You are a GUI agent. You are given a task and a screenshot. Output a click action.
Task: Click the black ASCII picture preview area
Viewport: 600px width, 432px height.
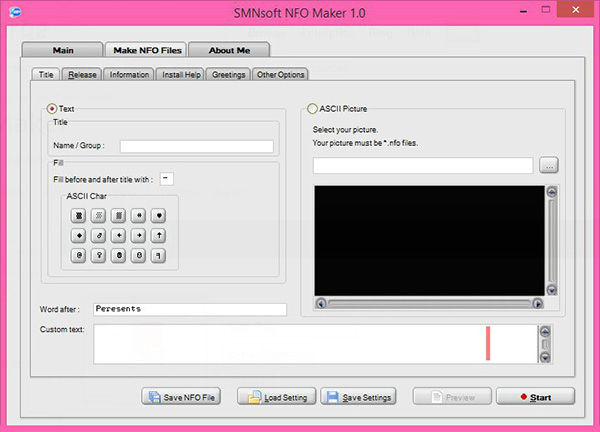click(x=429, y=240)
